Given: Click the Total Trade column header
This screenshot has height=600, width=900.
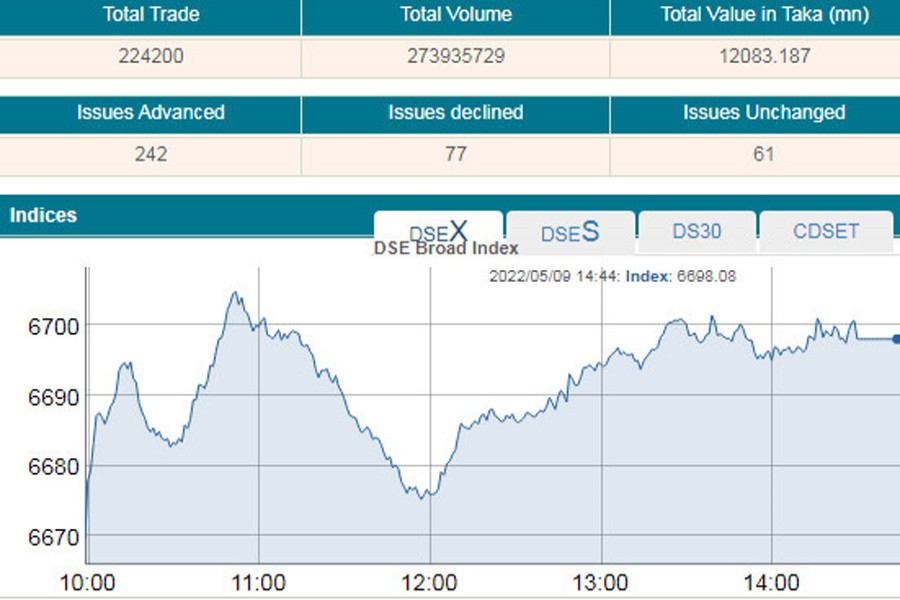Looking at the screenshot, I should pyautogui.click(x=151, y=15).
